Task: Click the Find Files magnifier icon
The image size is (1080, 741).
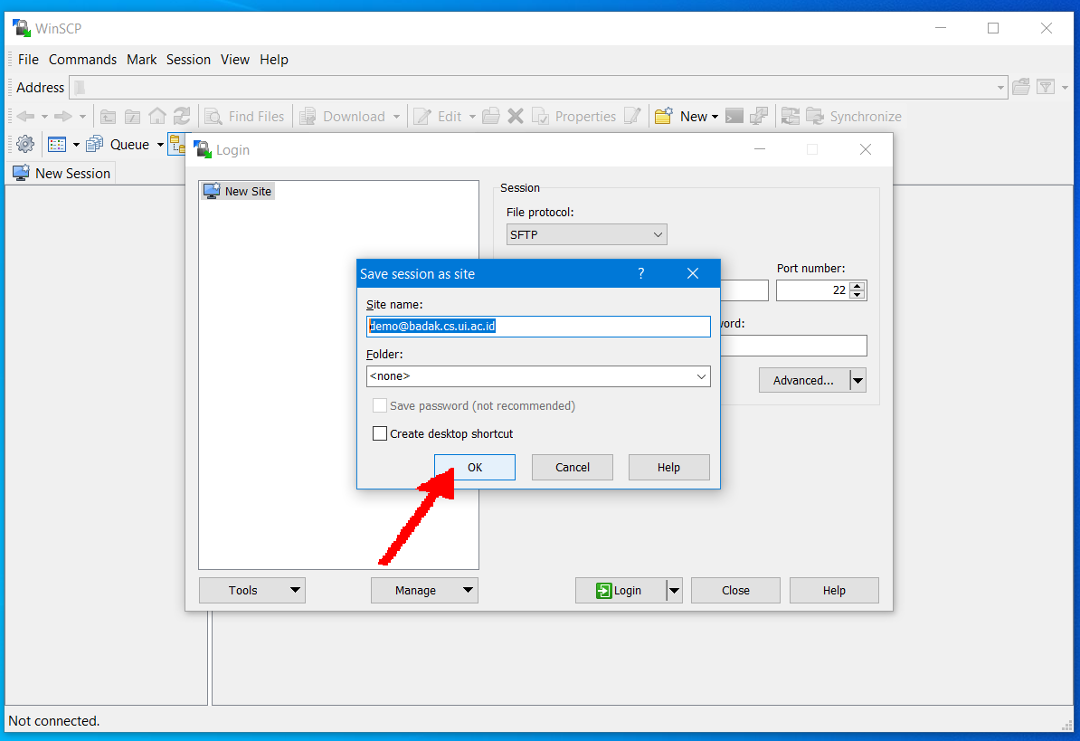Action: 213,116
